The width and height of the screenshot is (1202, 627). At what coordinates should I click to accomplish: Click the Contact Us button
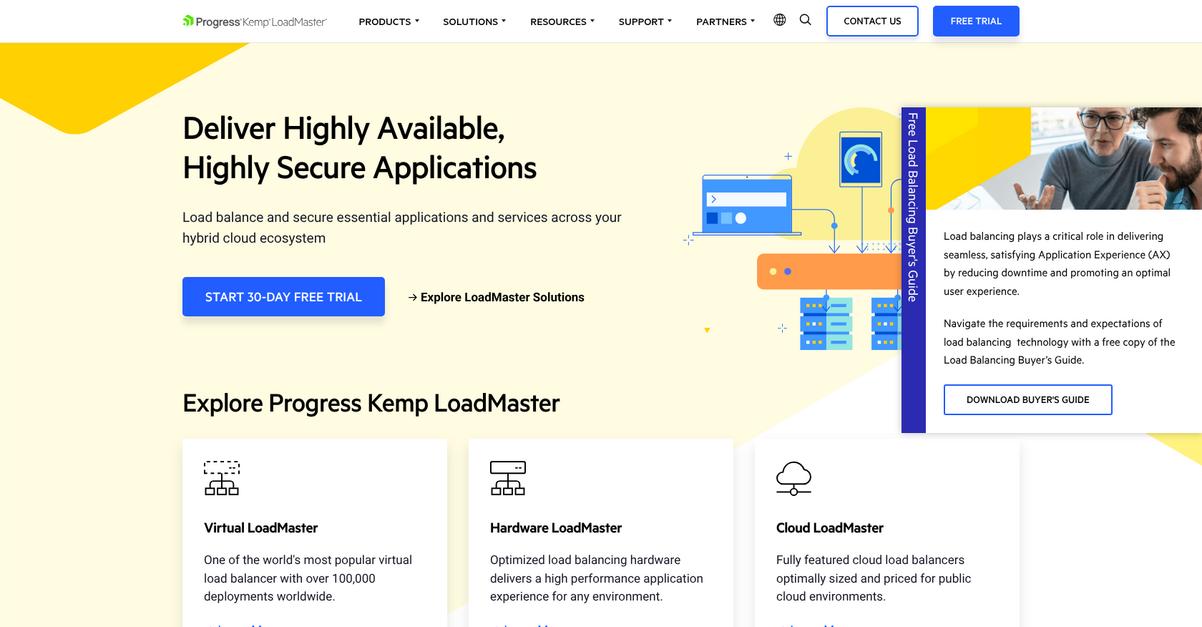[872, 21]
